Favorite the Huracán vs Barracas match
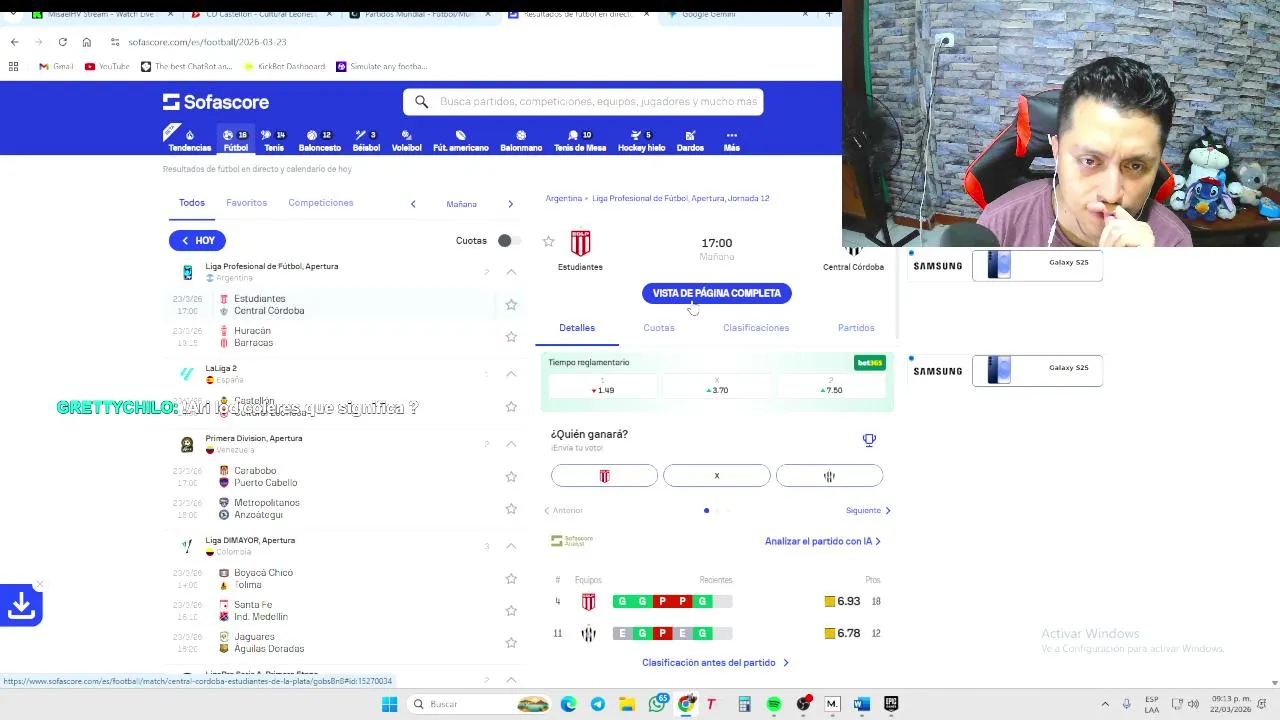Image resolution: width=1280 pixels, height=720 pixels. (511, 337)
